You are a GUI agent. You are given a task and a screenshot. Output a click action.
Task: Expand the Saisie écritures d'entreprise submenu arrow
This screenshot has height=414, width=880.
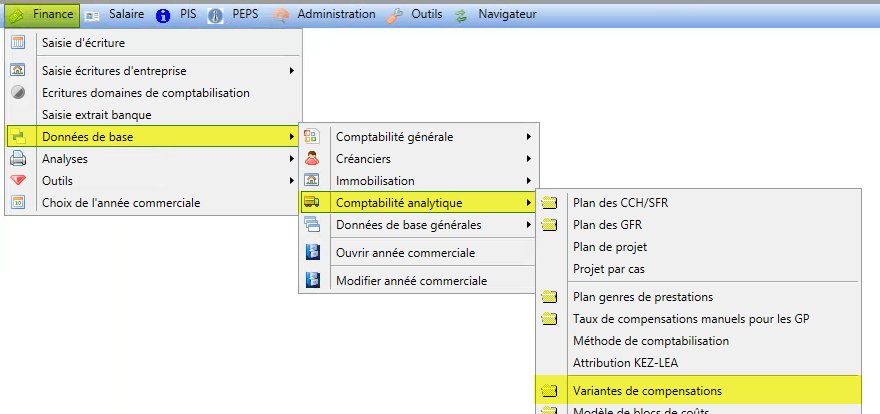(291, 71)
